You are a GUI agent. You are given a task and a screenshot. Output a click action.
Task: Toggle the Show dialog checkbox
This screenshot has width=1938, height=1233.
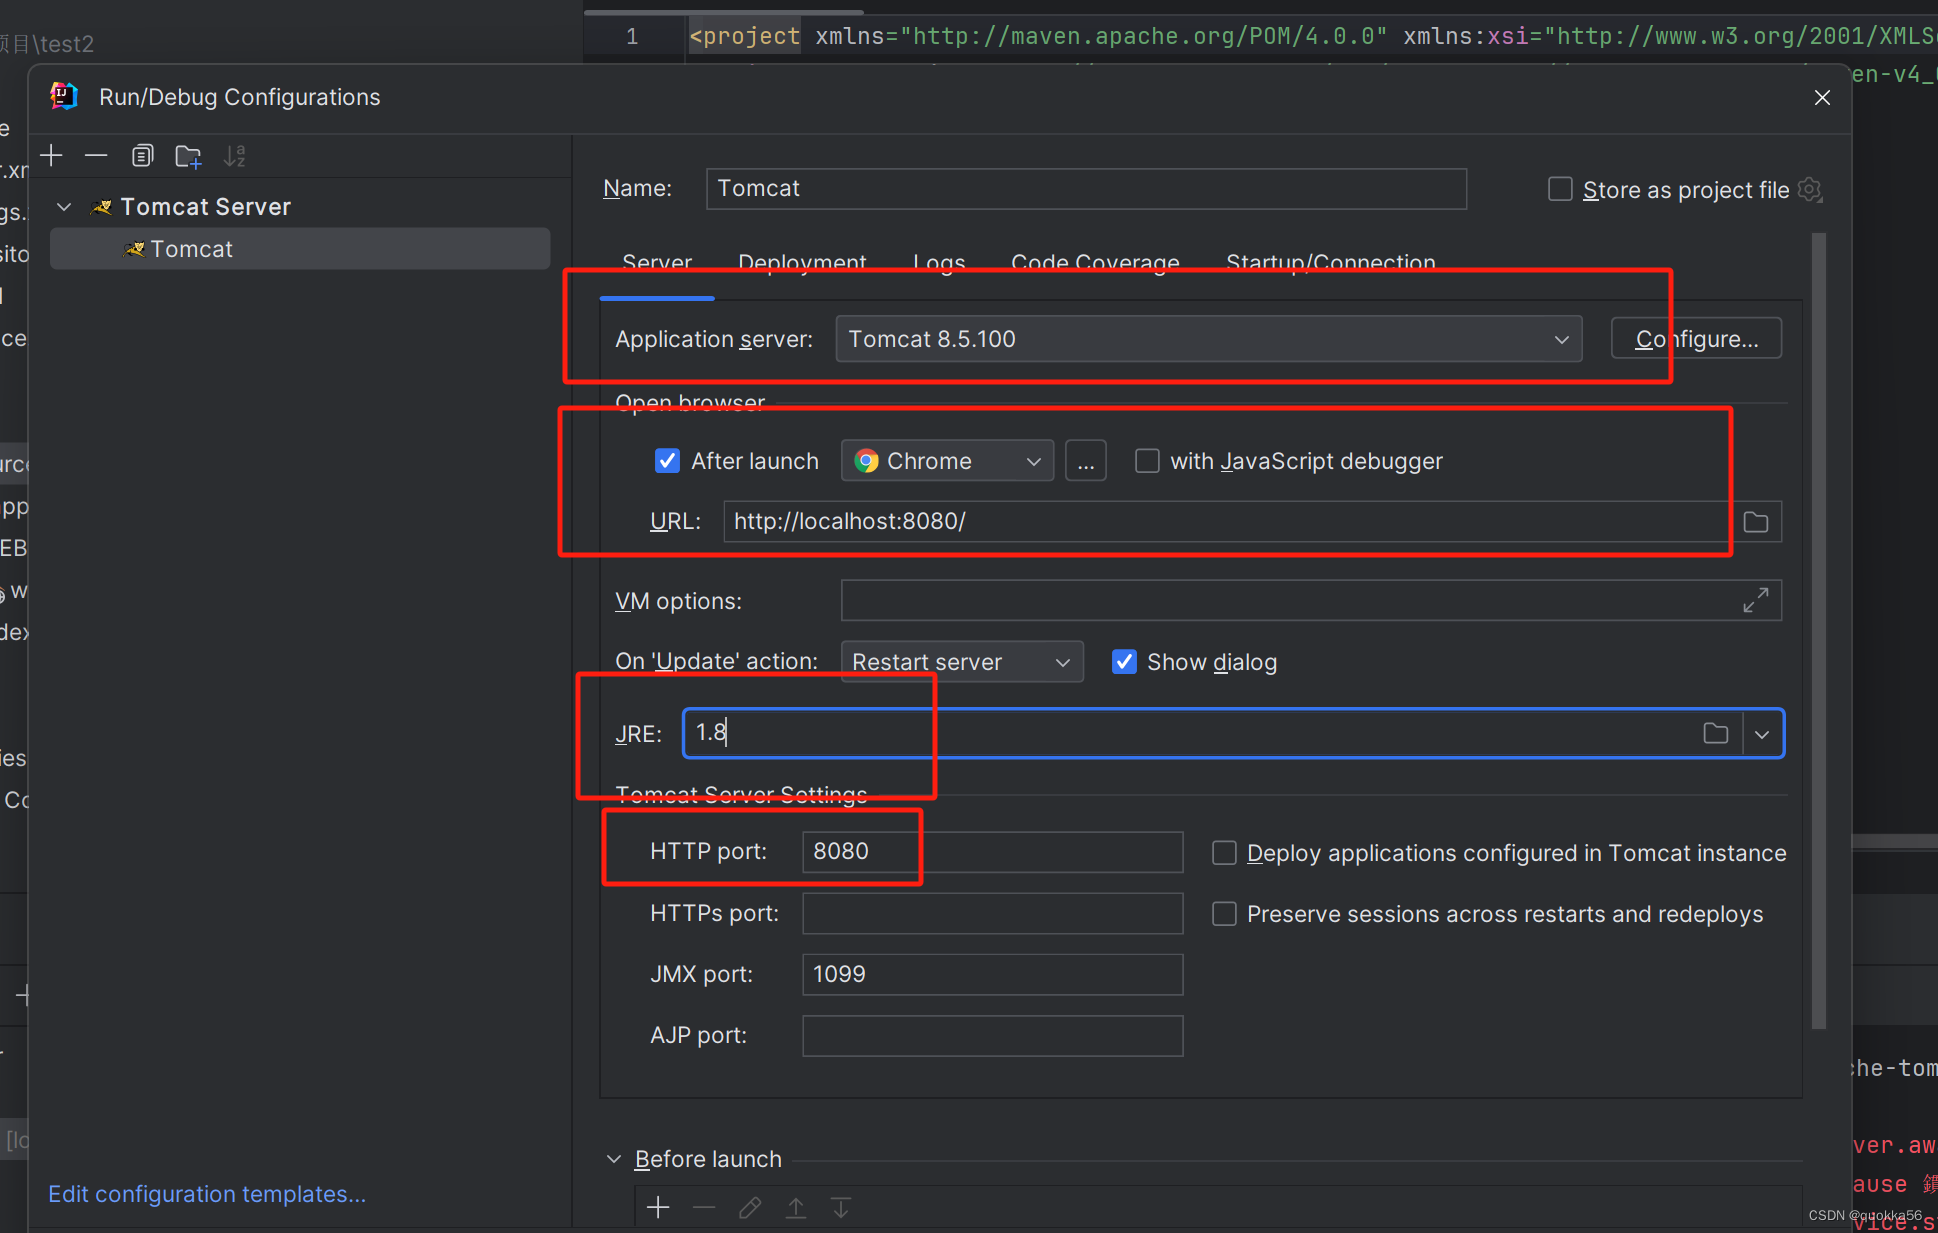pos(1124,662)
